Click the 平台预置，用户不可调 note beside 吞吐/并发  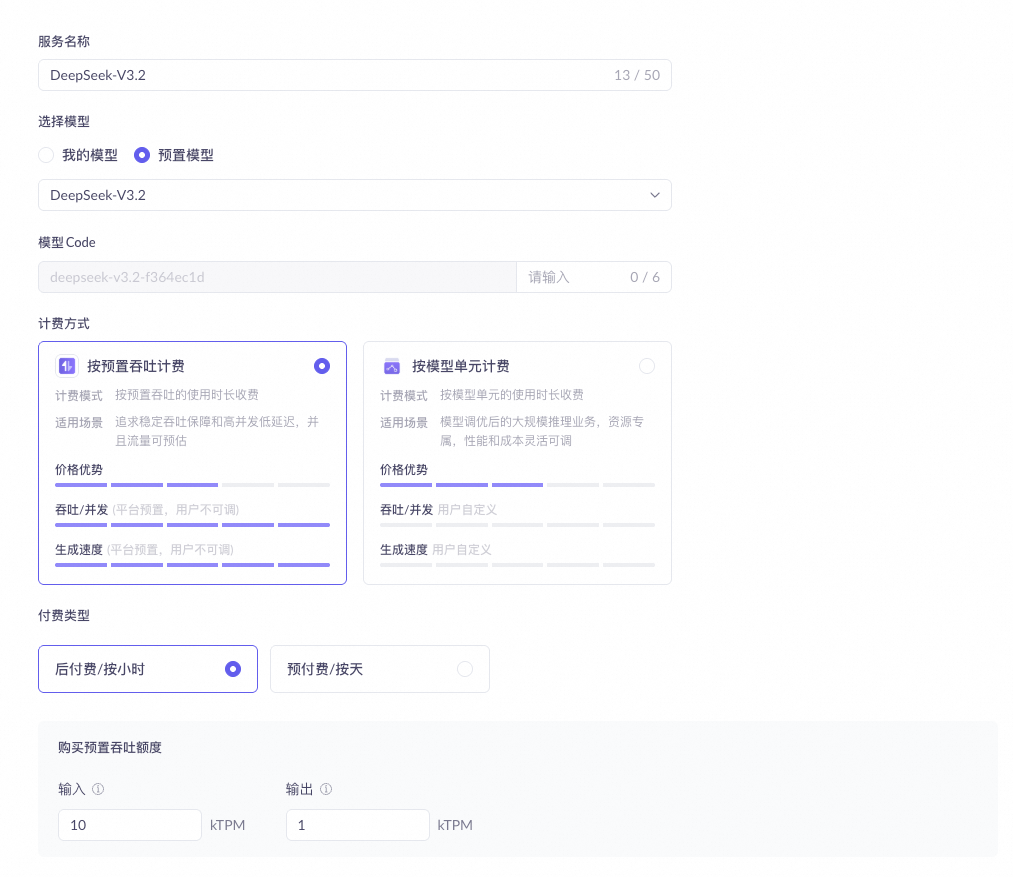(x=176, y=510)
